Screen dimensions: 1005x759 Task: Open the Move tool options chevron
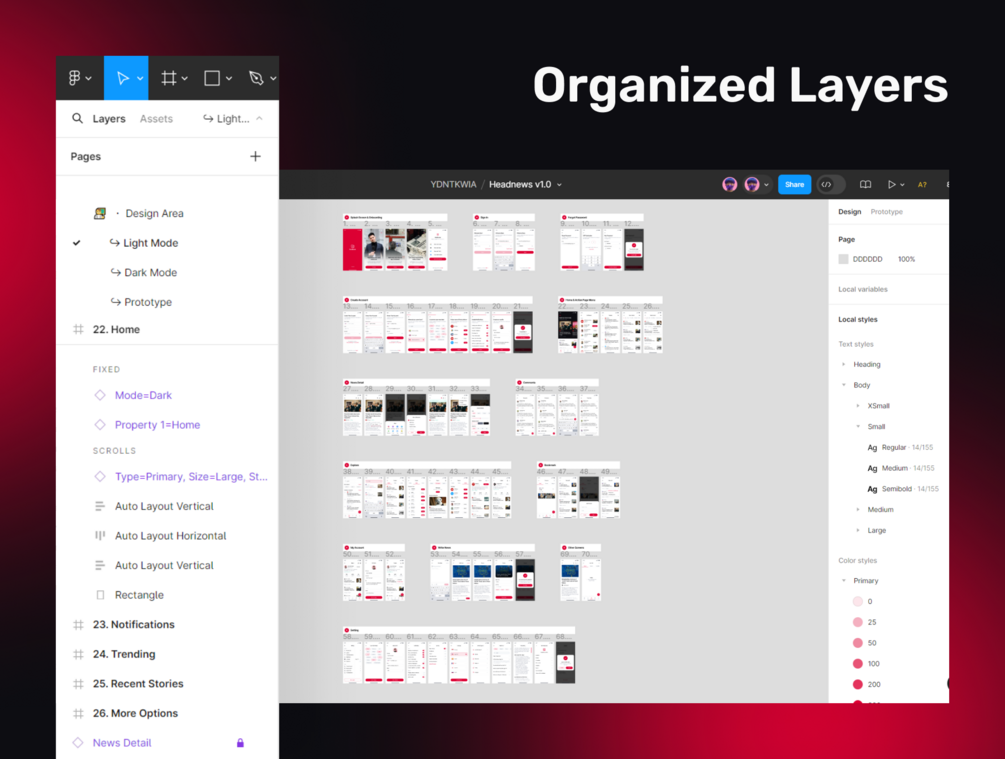(140, 79)
